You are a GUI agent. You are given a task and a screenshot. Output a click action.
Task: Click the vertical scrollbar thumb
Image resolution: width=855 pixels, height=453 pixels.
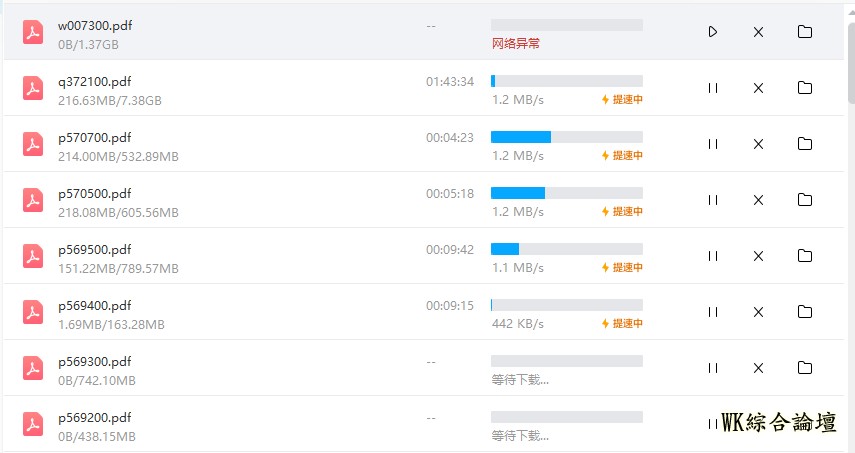[x=851, y=63]
